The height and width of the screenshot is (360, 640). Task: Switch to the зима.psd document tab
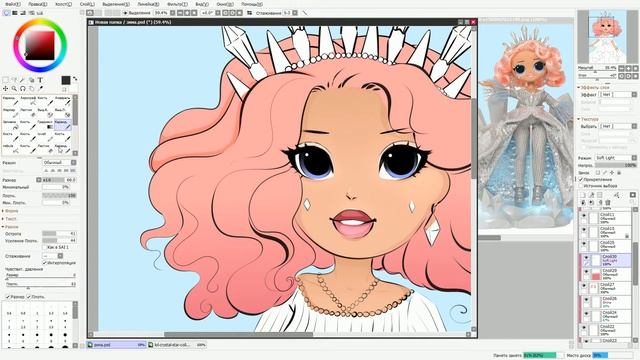click(116, 345)
